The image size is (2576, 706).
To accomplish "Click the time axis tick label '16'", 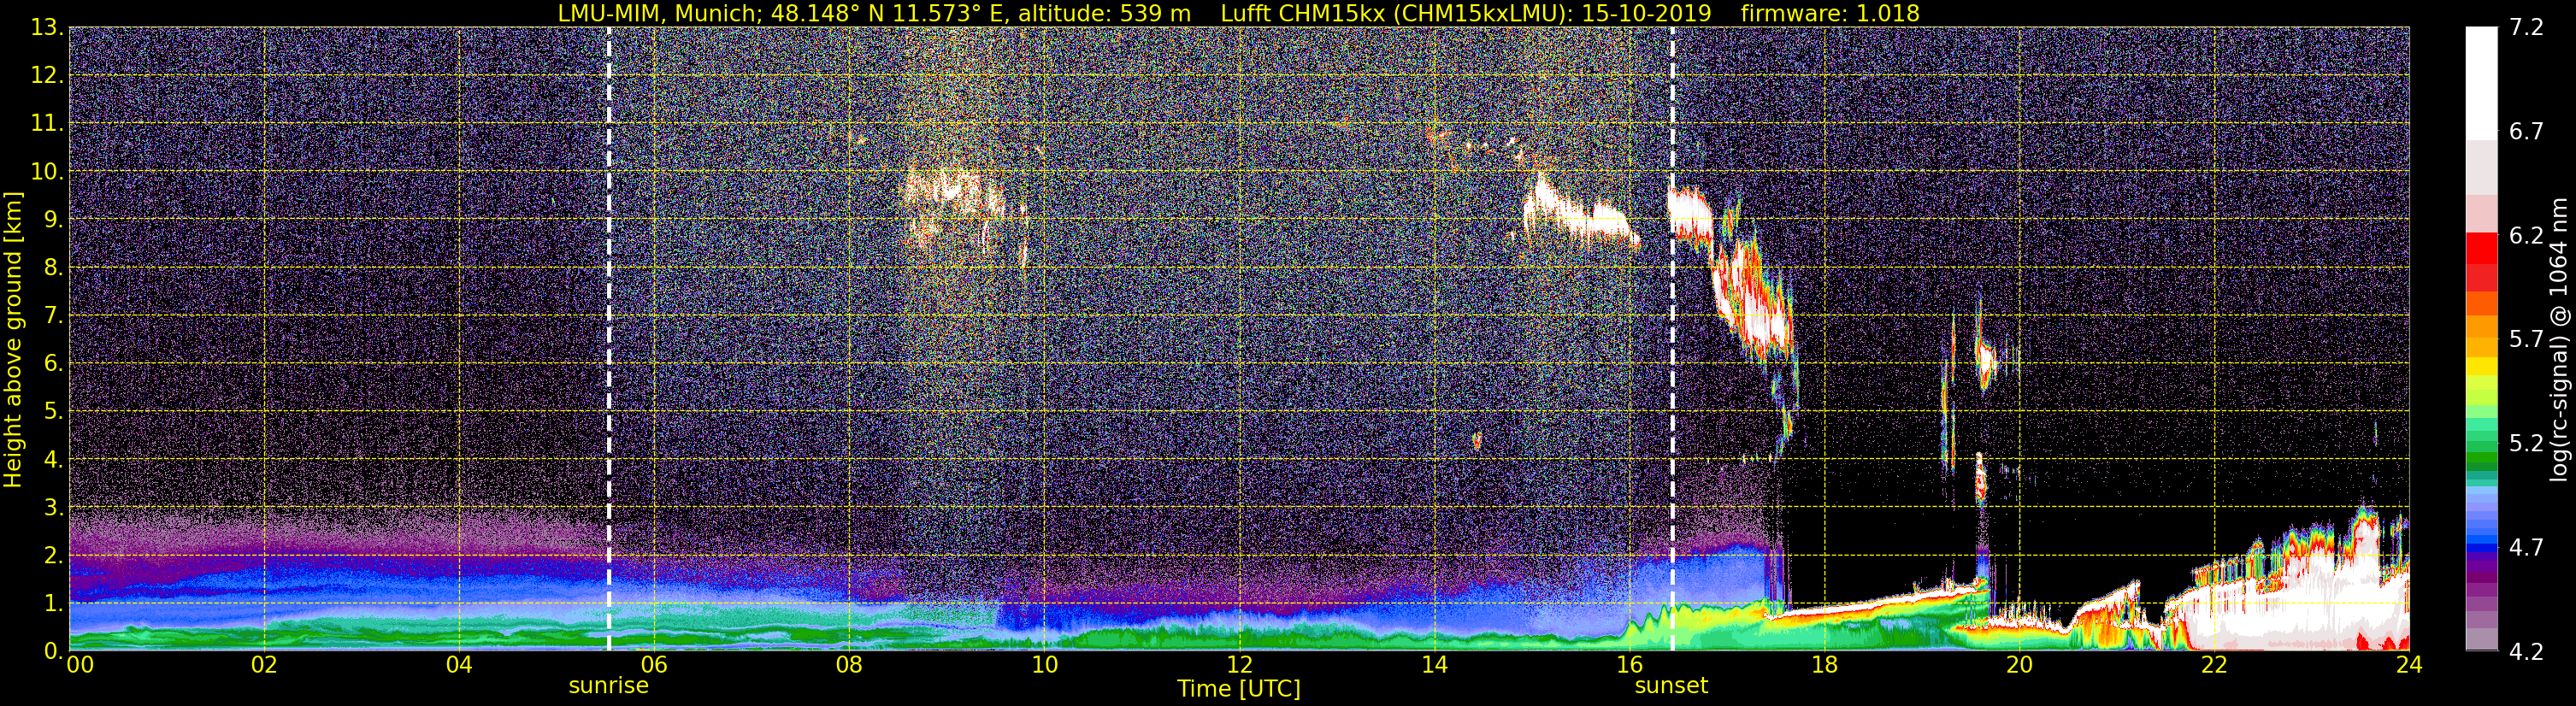I will (x=1629, y=665).
